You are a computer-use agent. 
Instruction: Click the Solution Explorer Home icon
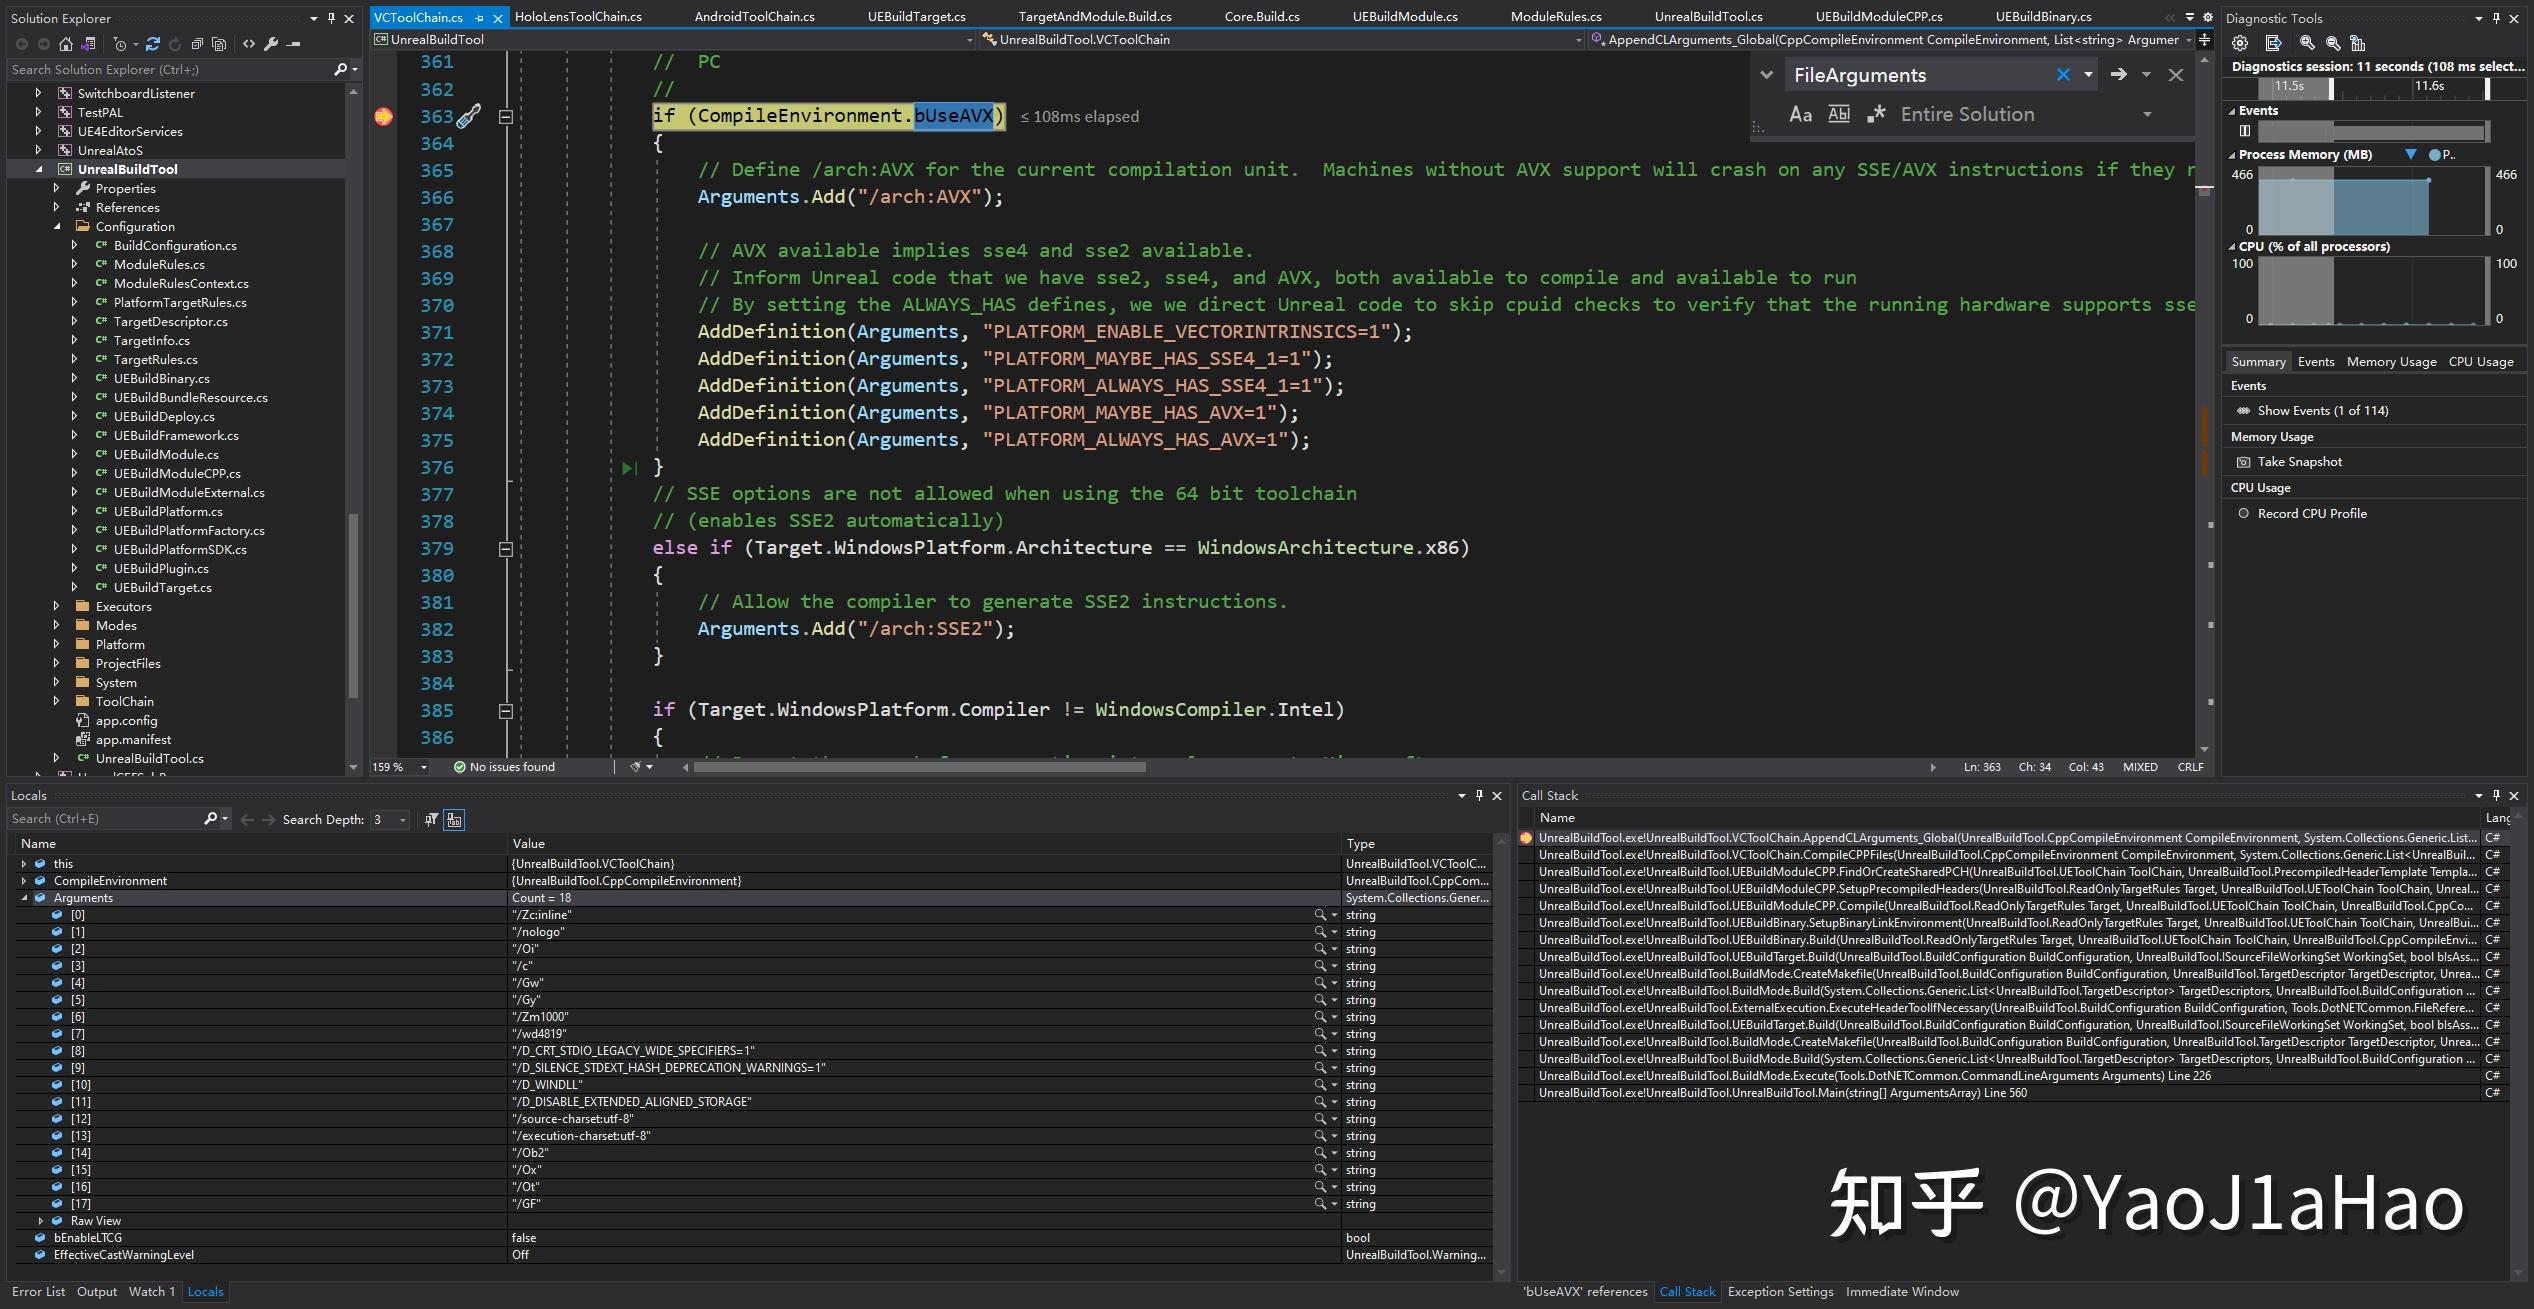tap(66, 44)
